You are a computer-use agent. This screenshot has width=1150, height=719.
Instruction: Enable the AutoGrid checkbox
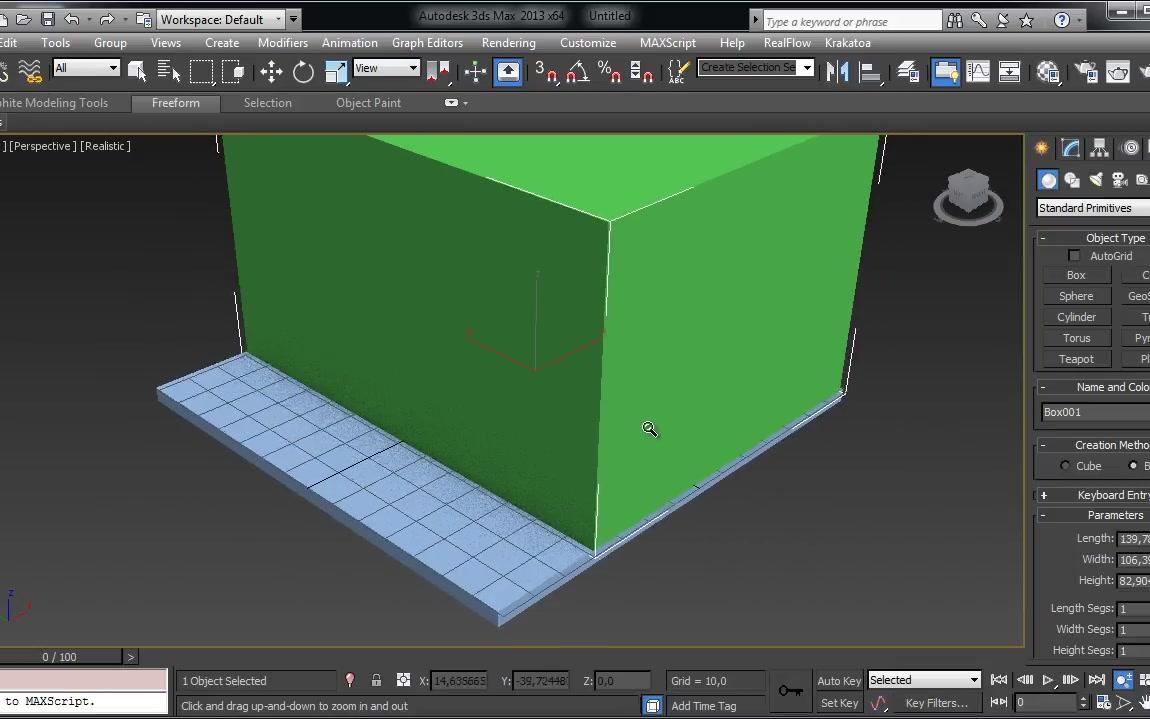pyautogui.click(x=1074, y=255)
